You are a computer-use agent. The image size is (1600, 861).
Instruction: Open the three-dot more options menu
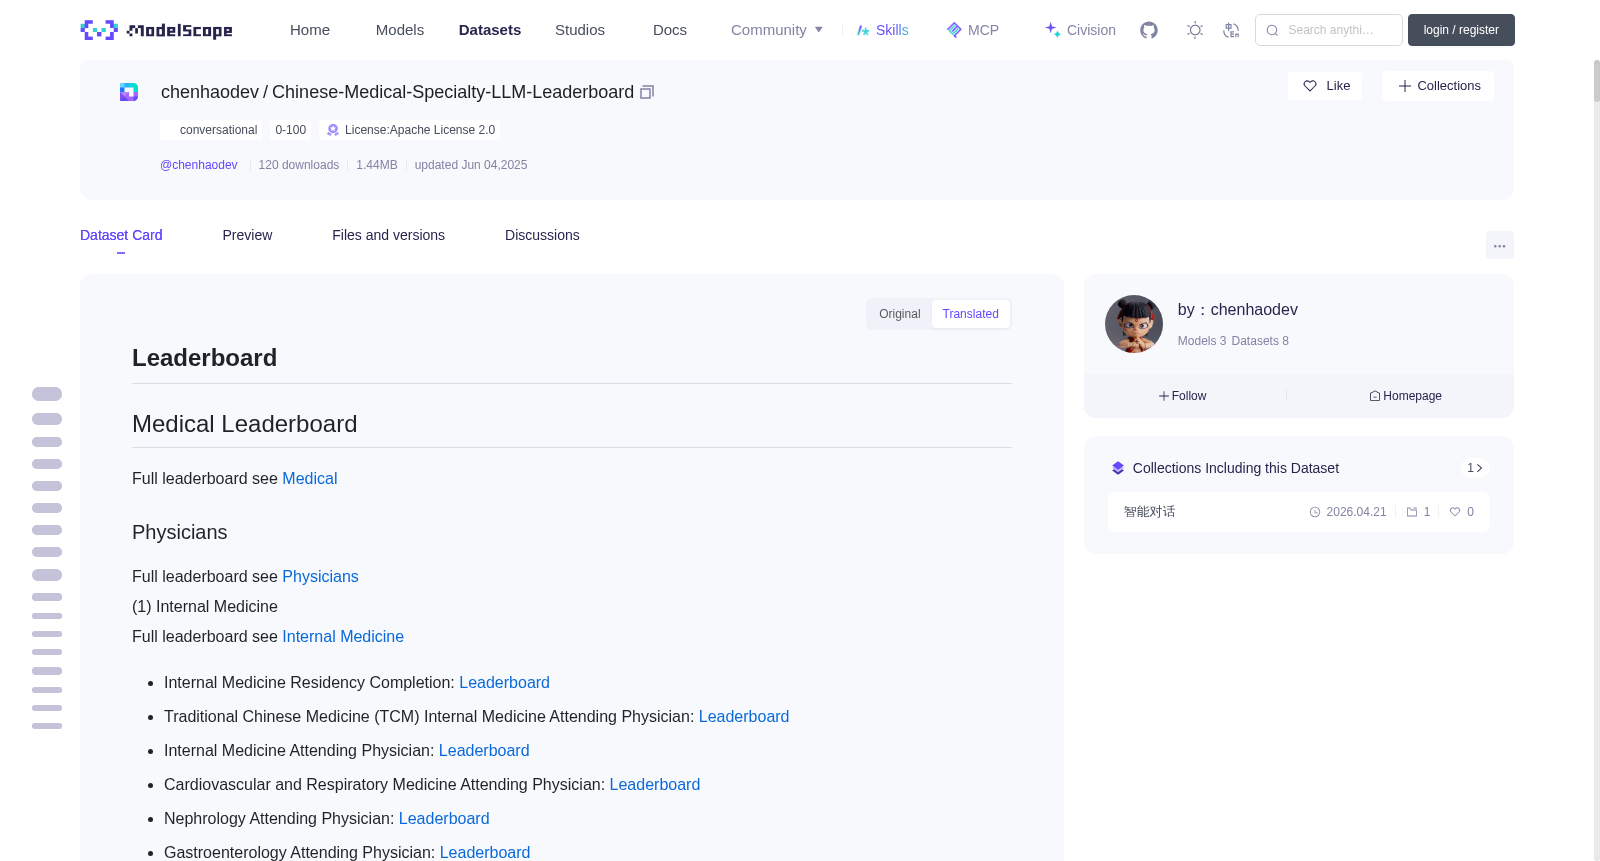coord(1499,245)
